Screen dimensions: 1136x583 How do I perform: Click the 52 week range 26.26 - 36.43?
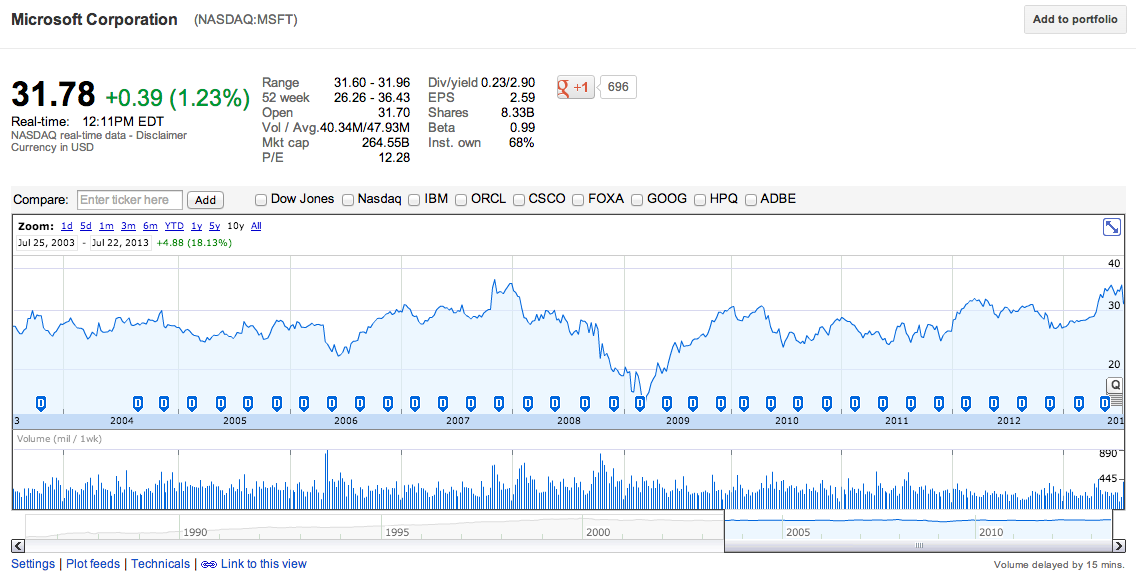point(372,98)
